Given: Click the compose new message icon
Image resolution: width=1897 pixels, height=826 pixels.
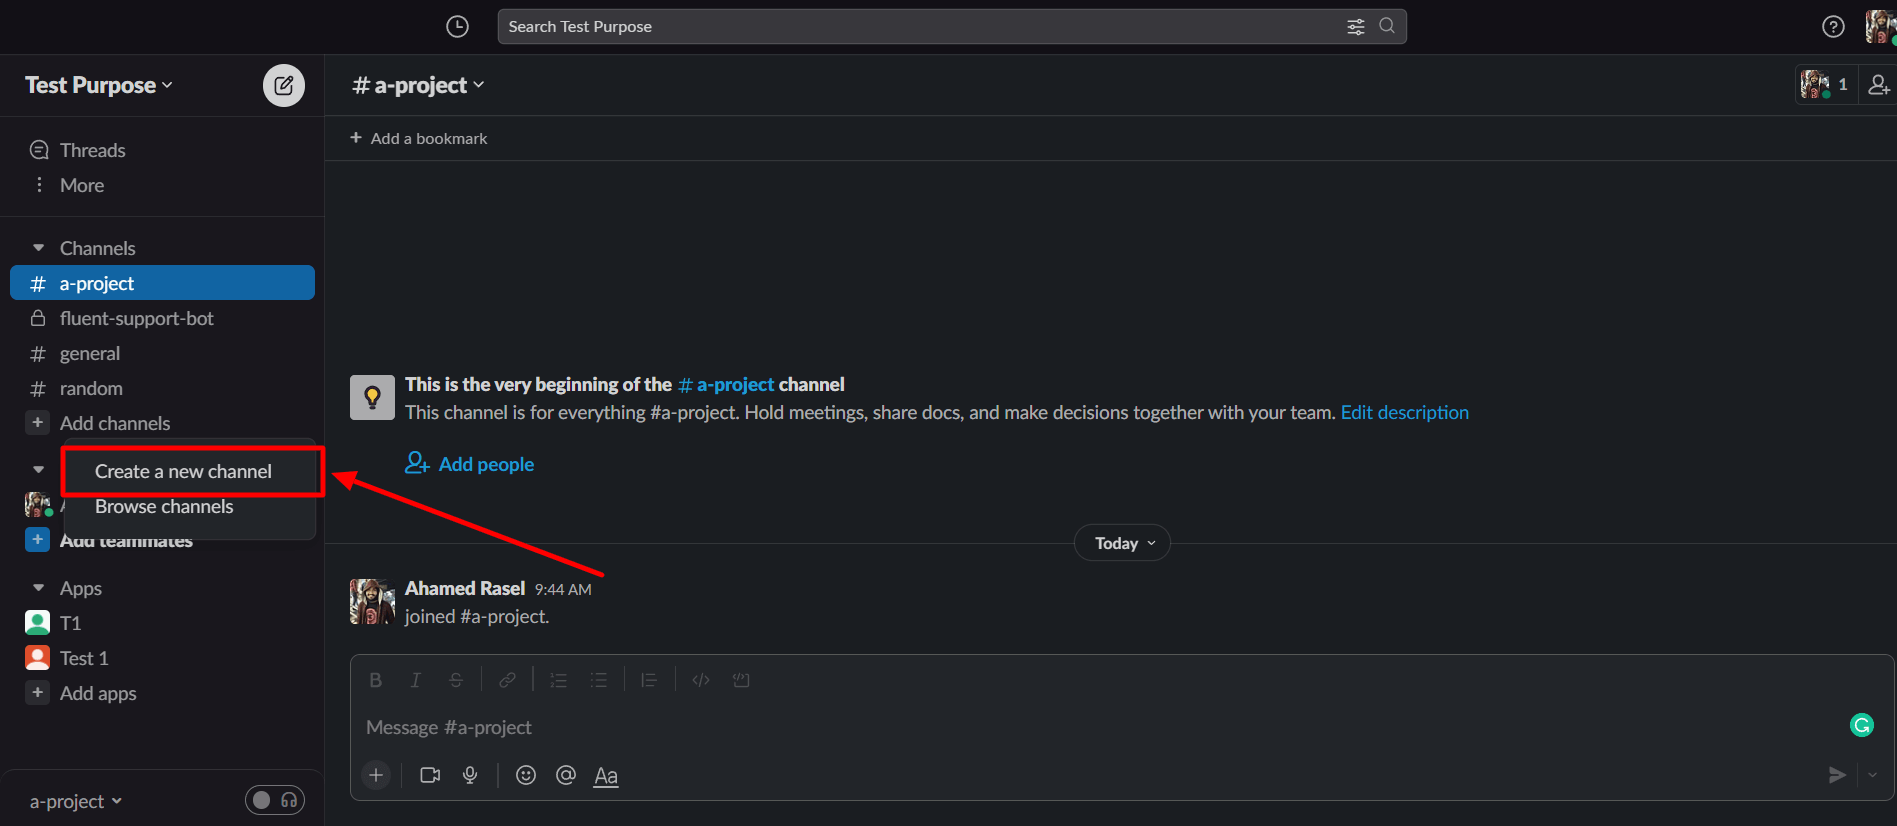Looking at the screenshot, I should pos(284,85).
